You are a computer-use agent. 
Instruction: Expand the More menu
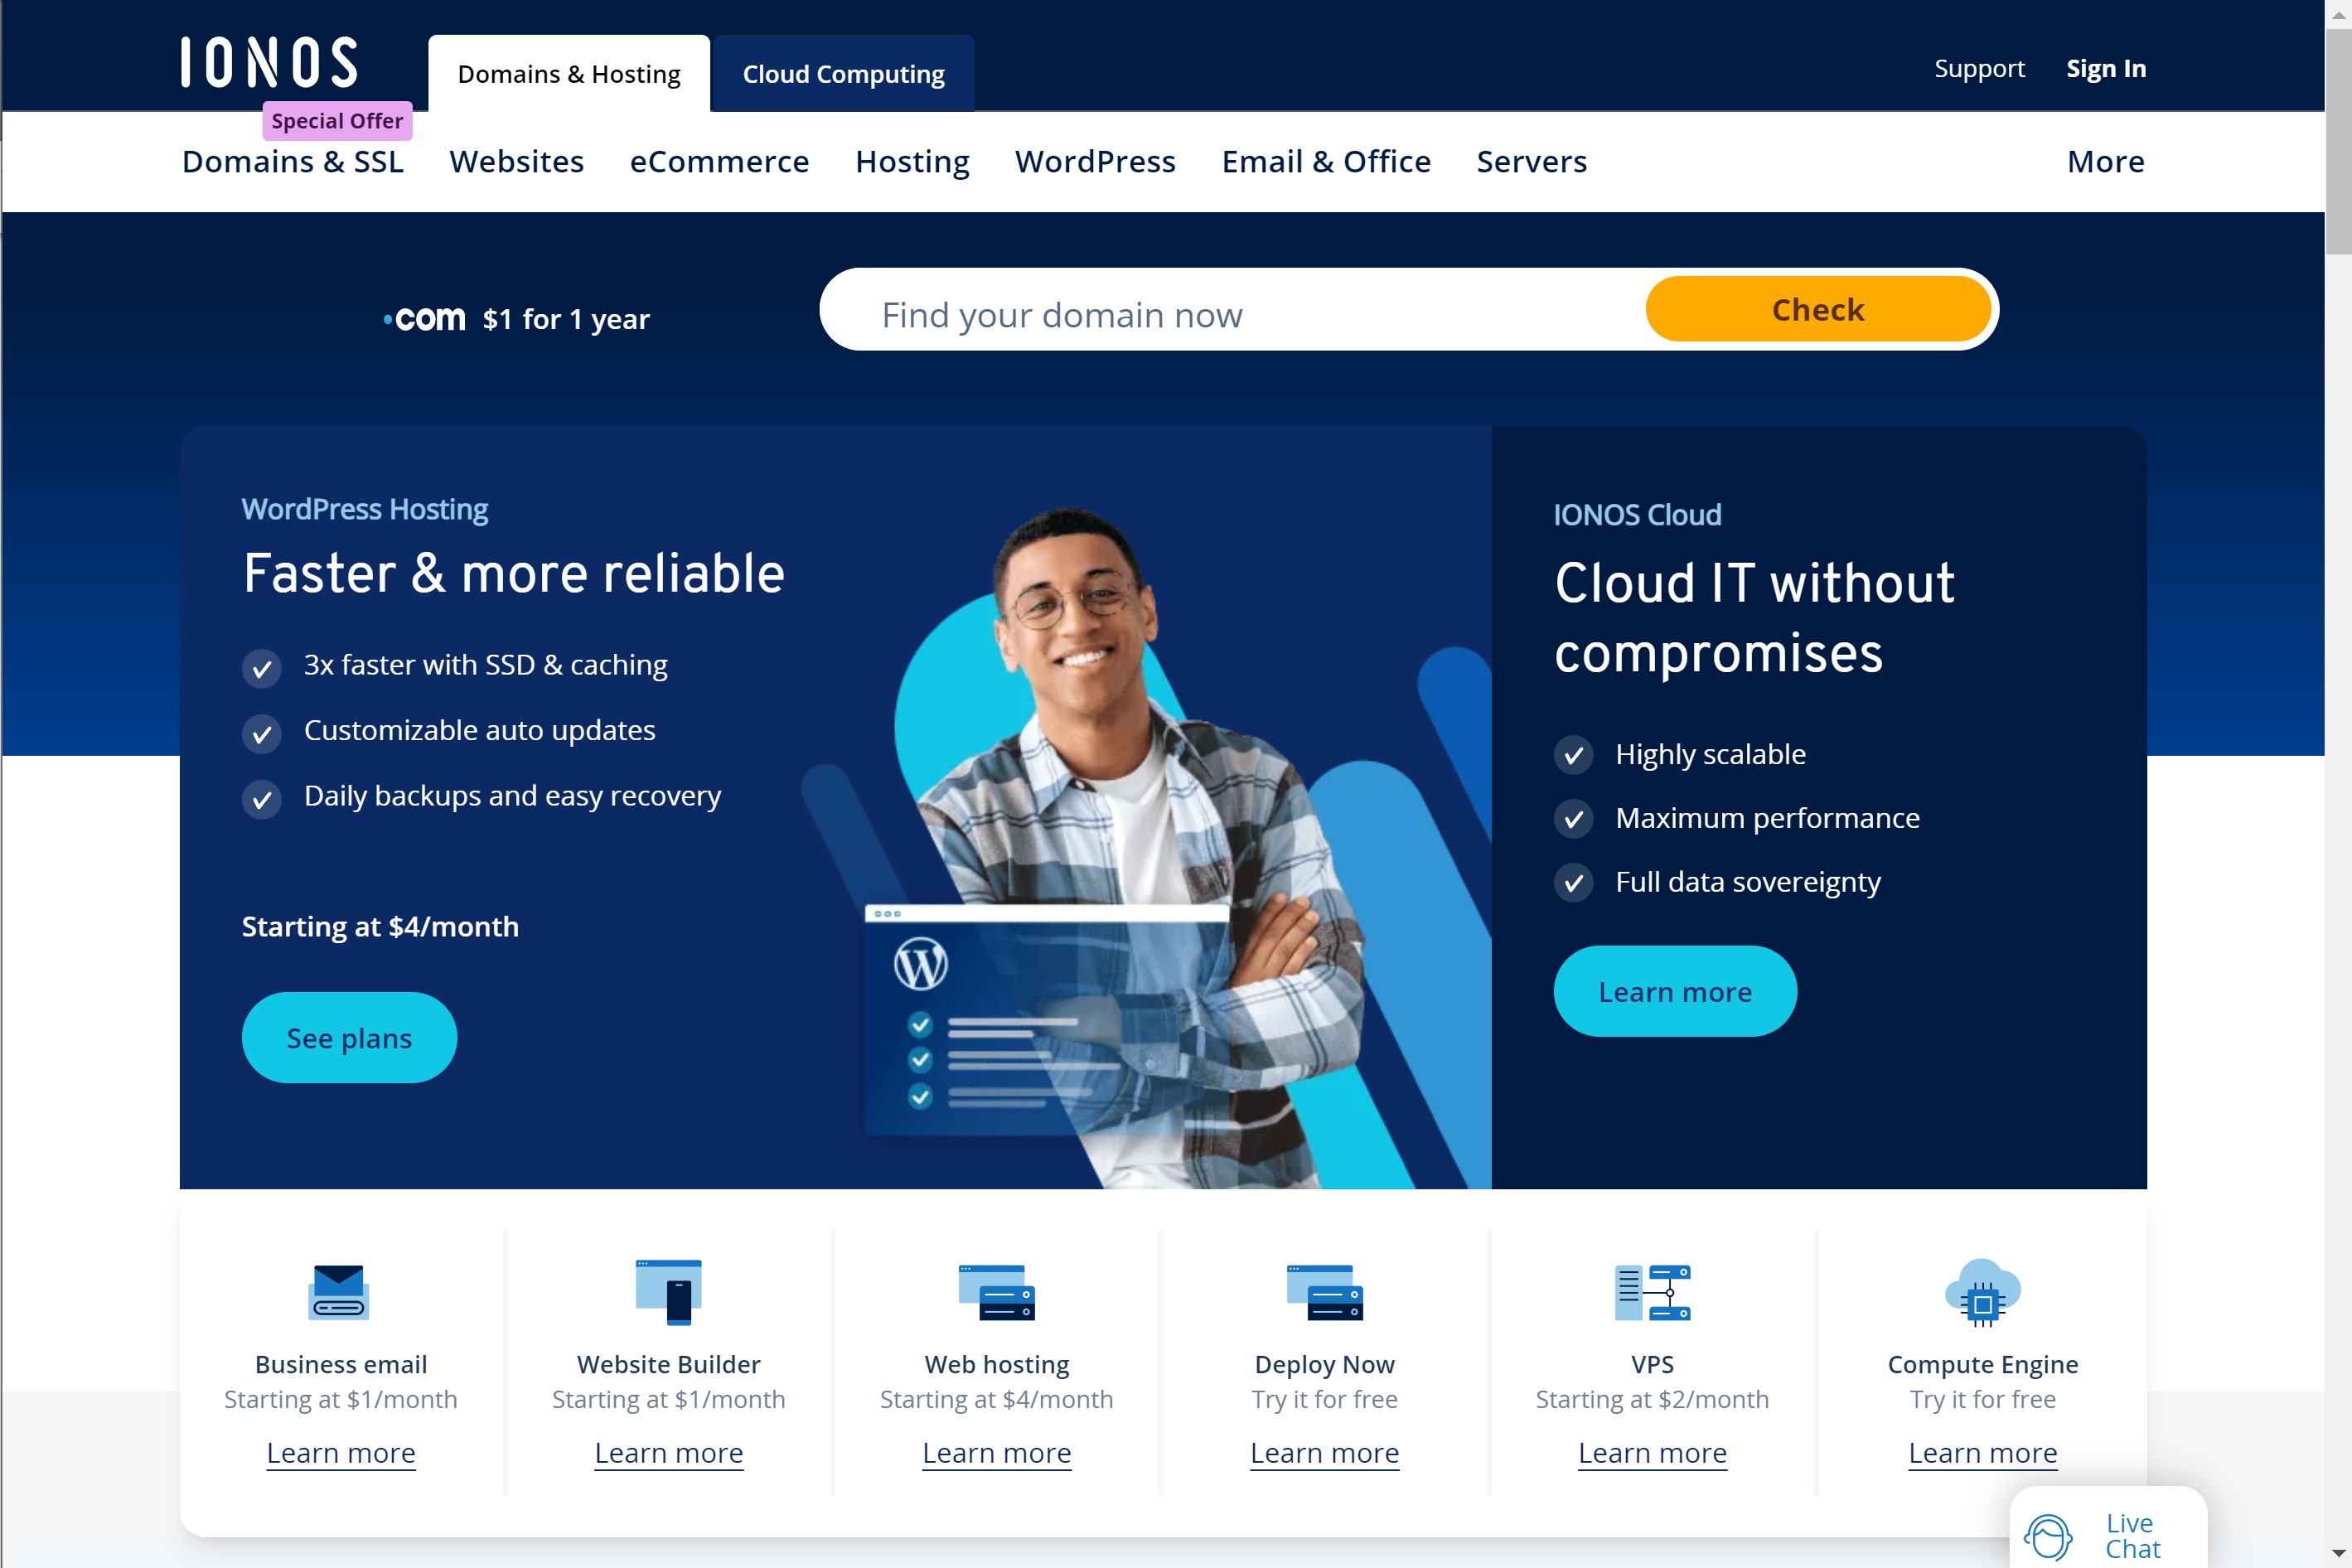[x=2106, y=161]
